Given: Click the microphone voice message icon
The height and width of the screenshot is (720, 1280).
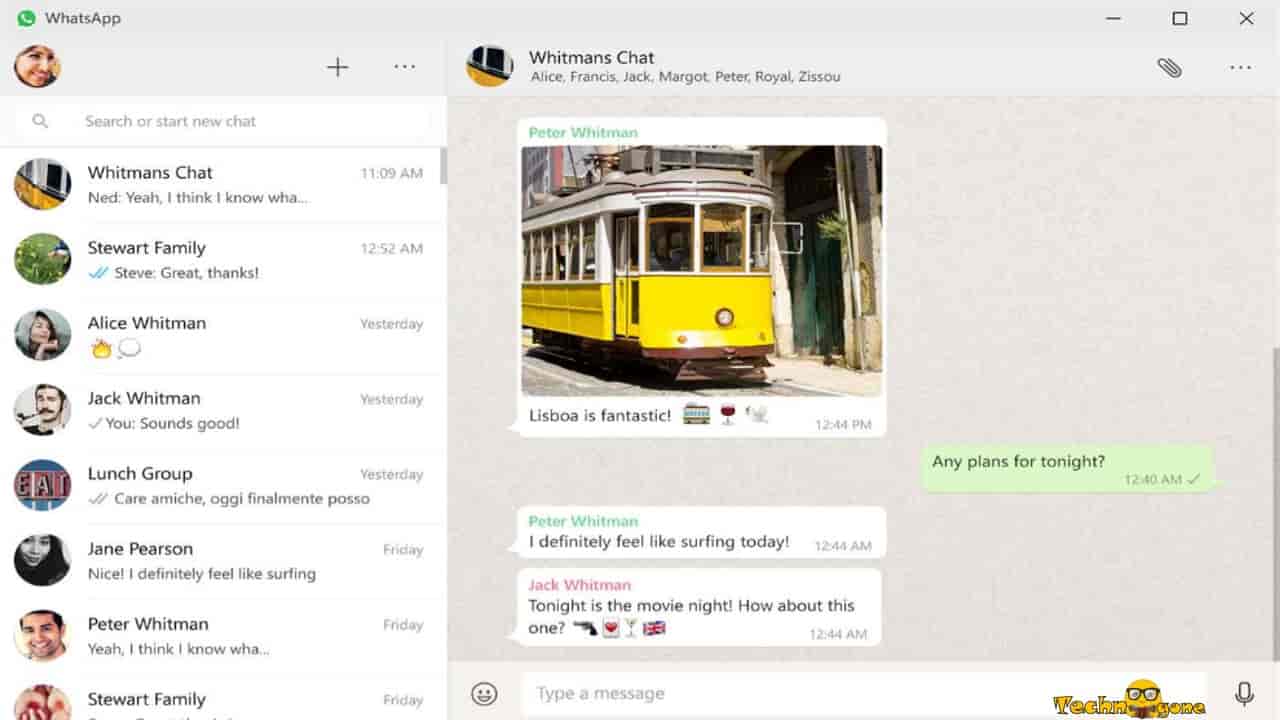Looking at the screenshot, I should click(1243, 693).
